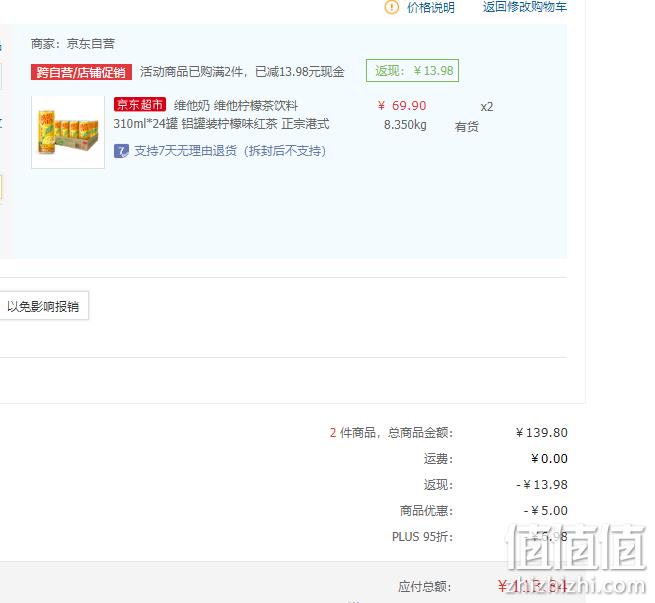The height and width of the screenshot is (603, 655).
Task: Click the 返现 ¥13.98 cashback badge
Action: [x=412, y=71]
